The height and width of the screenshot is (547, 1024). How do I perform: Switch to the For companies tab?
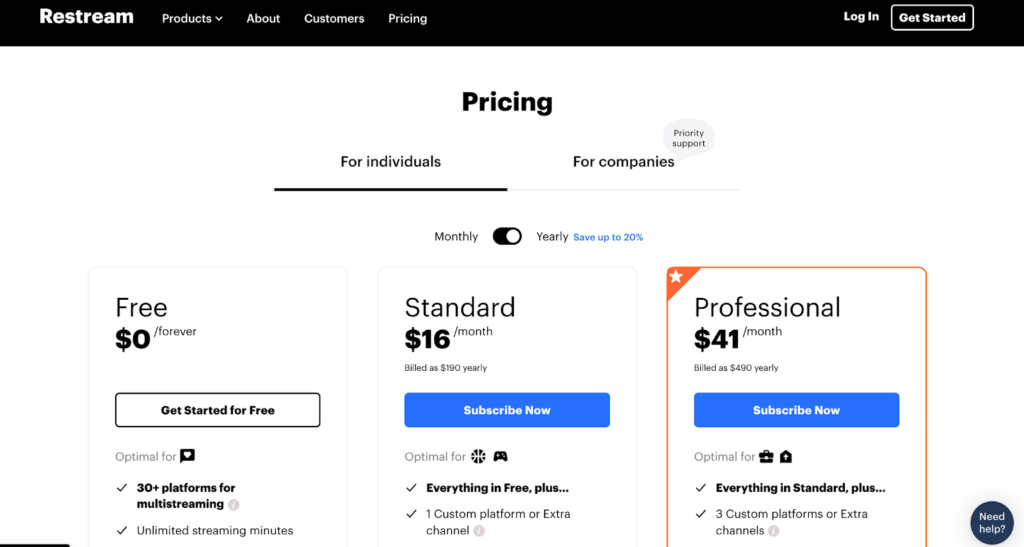pos(623,162)
